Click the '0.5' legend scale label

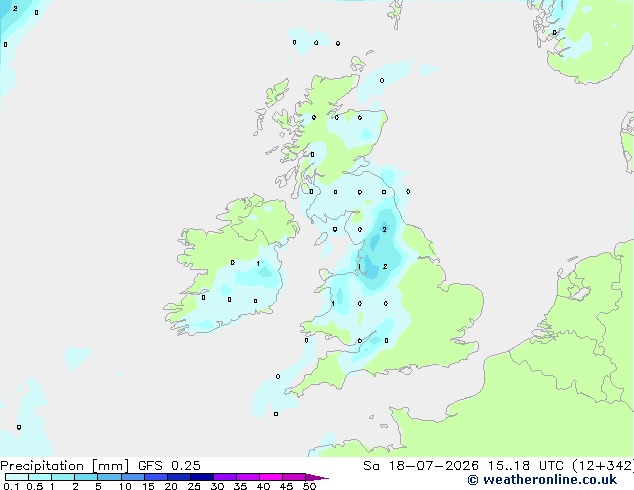35,486
